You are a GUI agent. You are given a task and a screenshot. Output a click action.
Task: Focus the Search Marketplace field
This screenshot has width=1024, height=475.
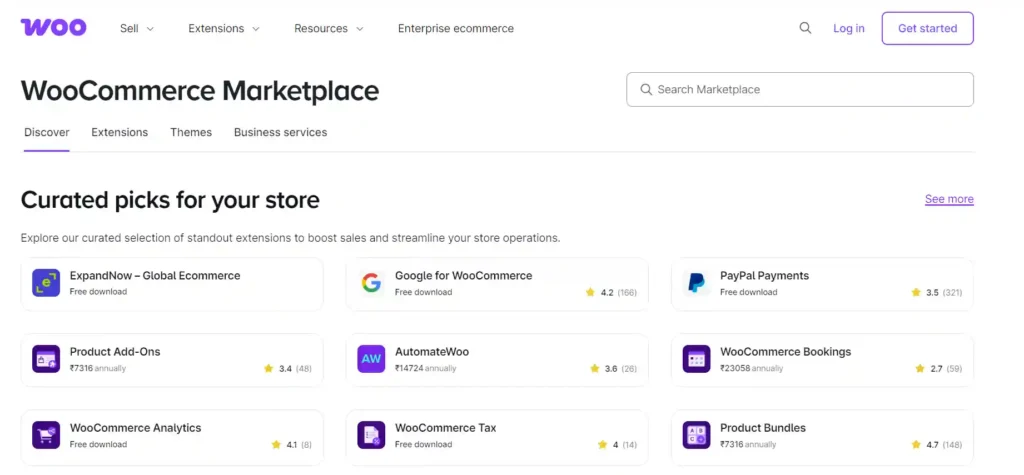pyautogui.click(x=800, y=90)
